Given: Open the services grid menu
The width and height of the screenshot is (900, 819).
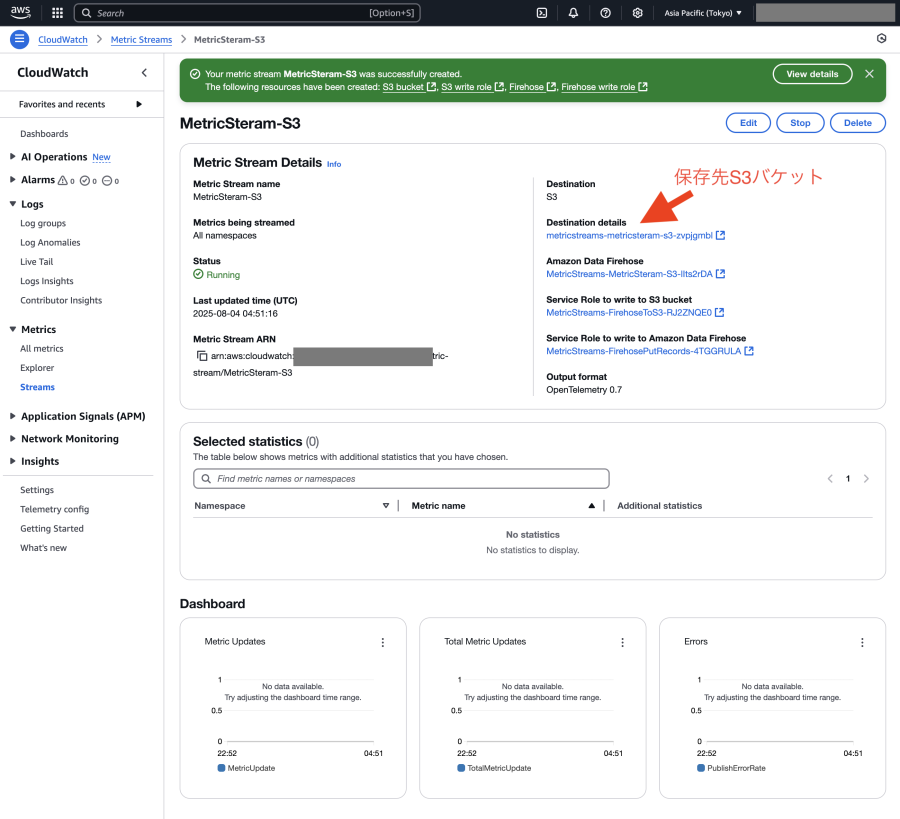Looking at the screenshot, I should (57, 13).
